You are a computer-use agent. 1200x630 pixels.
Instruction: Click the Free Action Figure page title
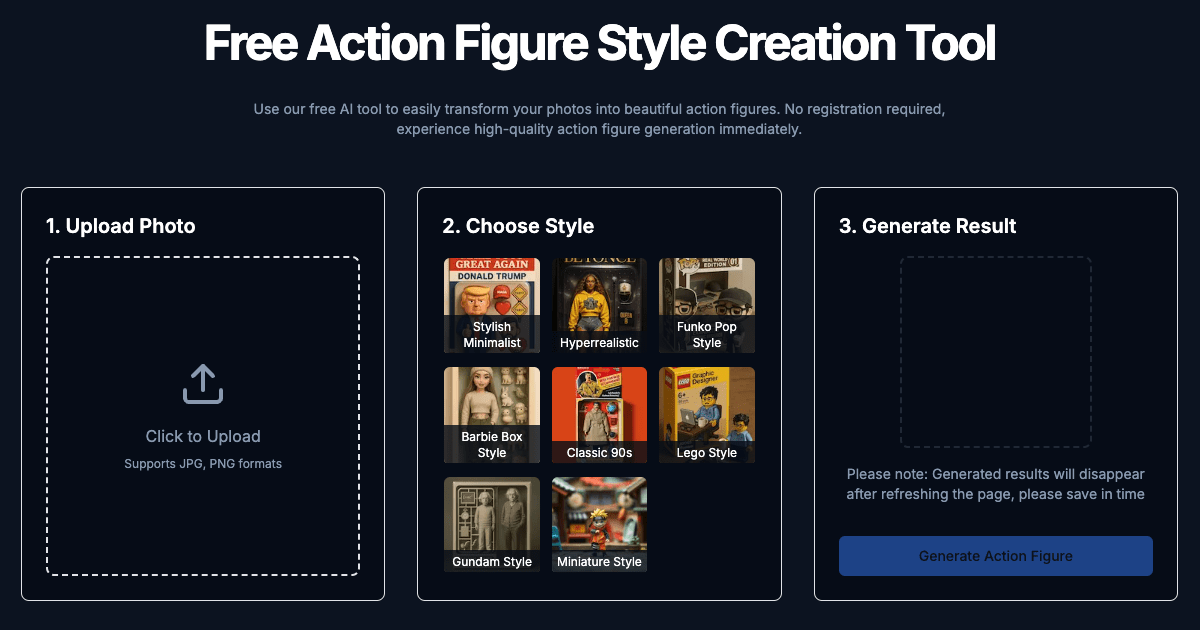(600, 44)
